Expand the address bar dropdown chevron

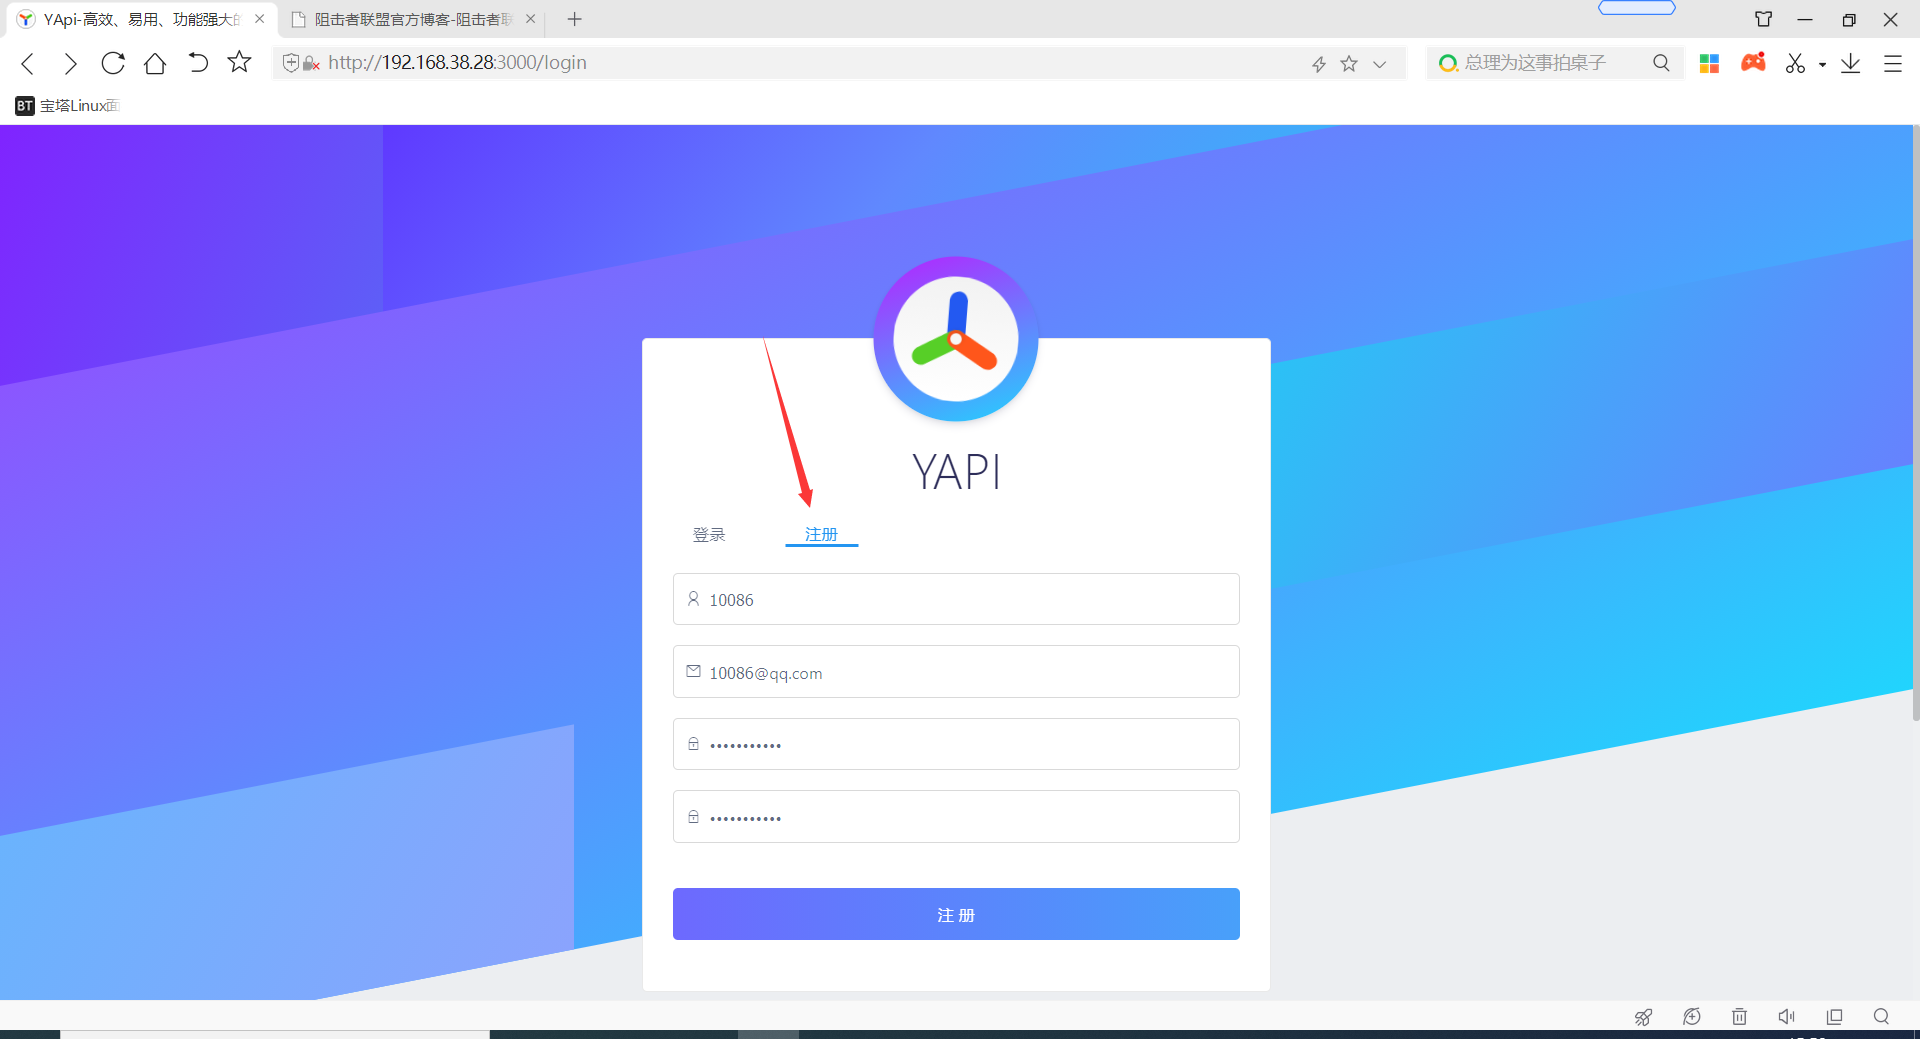pyautogui.click(x=1380, y=64)
